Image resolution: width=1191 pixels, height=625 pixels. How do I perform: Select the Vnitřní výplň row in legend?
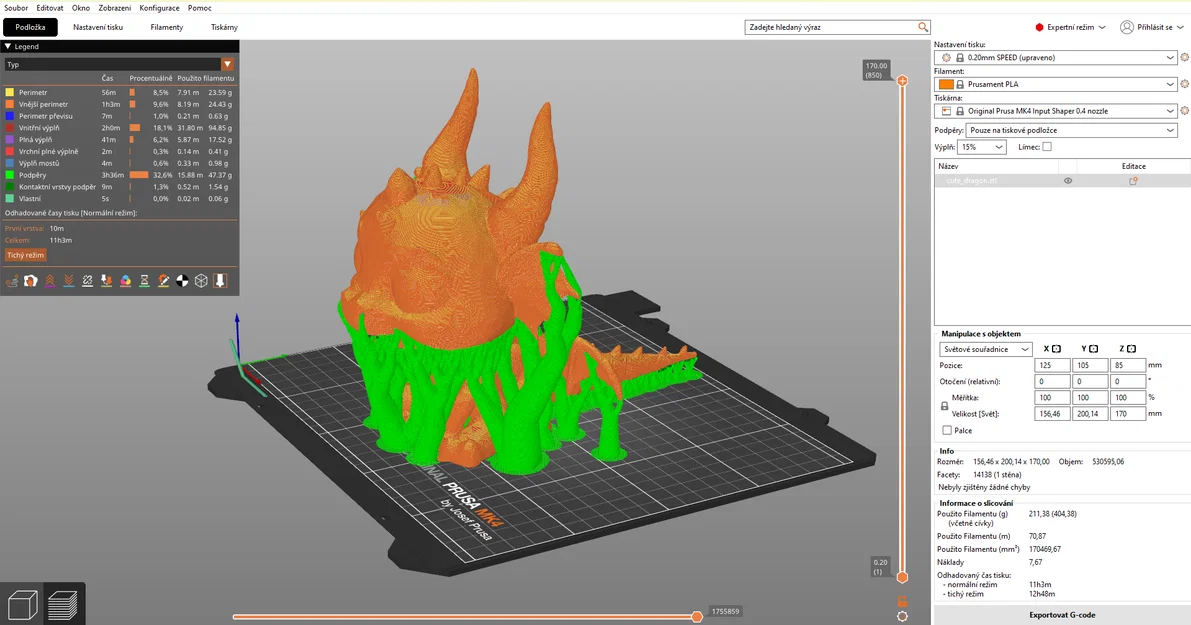point(119,128)
